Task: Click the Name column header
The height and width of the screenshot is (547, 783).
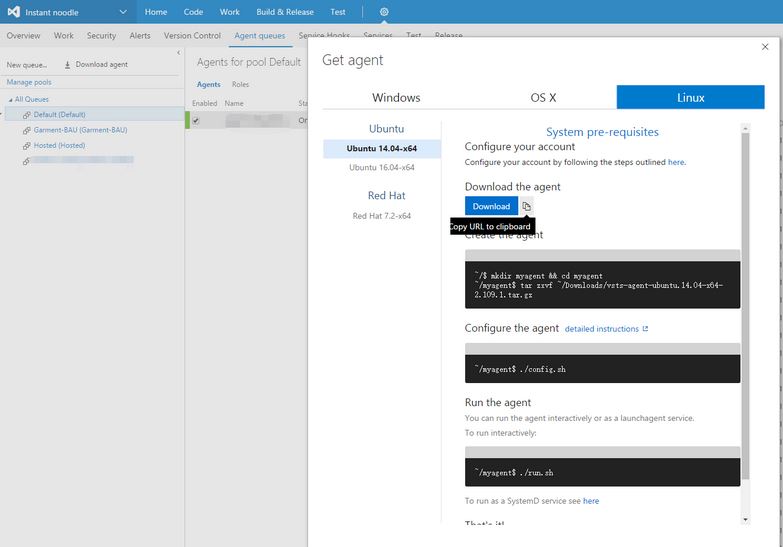Action: click(x=234, y=103)
